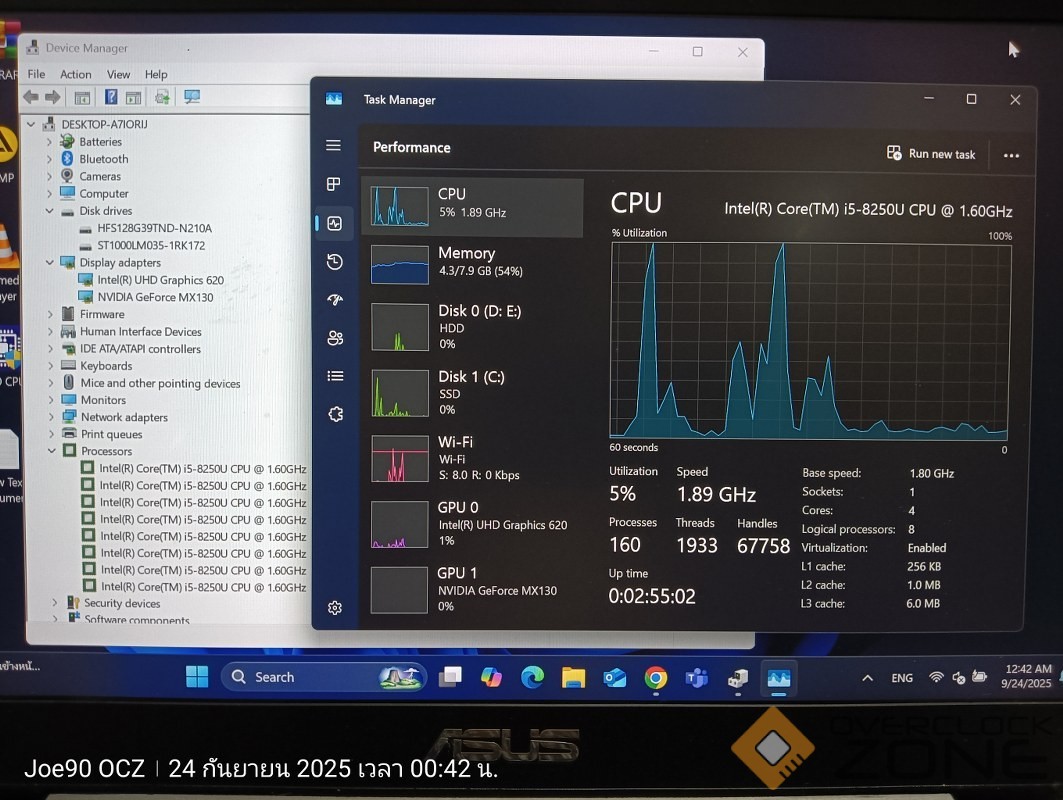The image size is (1063, 800).
Task: Expand Firmware category
Action: (x=50, y=314)
